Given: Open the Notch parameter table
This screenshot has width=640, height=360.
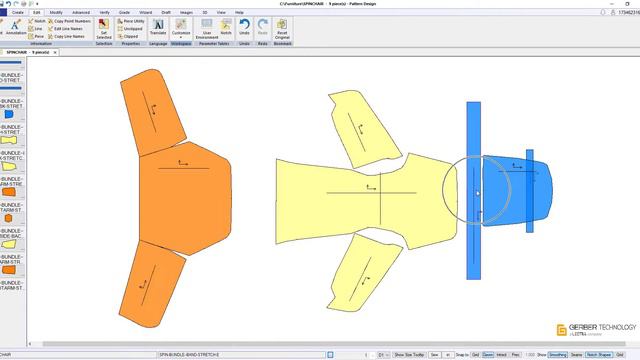Looking at the screenshot, I should [x=226, y=27].
